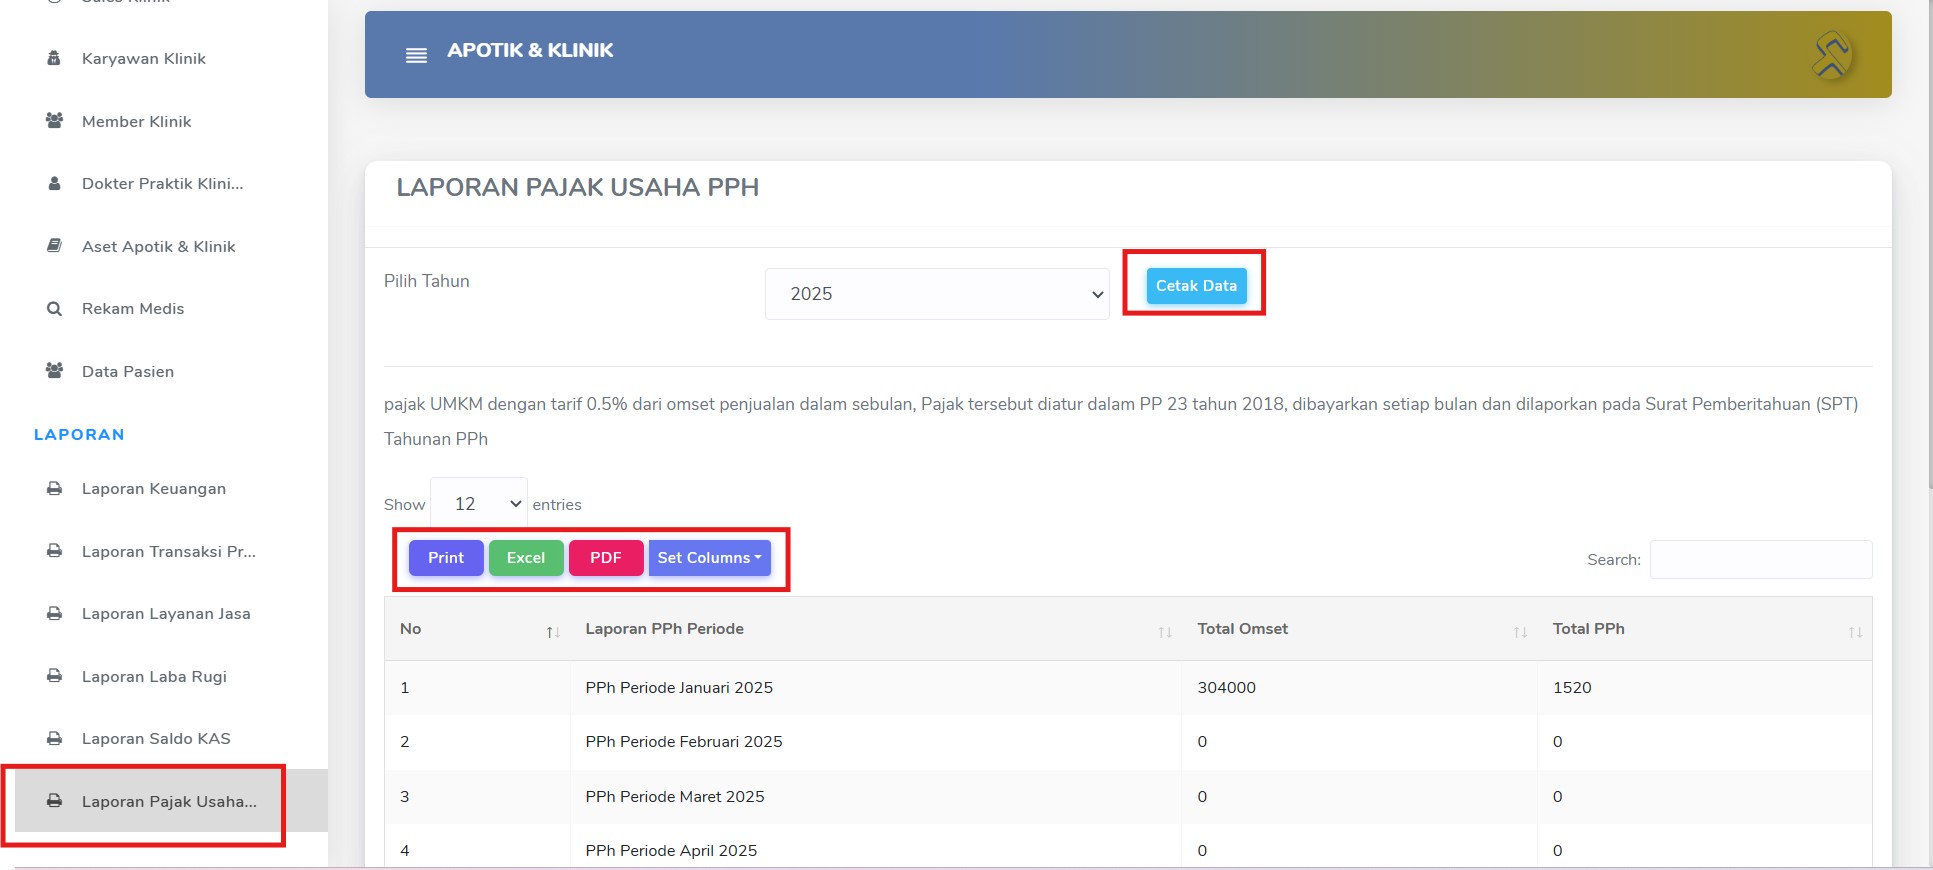Go to Rekam Medis page

[x=133, y=309]
